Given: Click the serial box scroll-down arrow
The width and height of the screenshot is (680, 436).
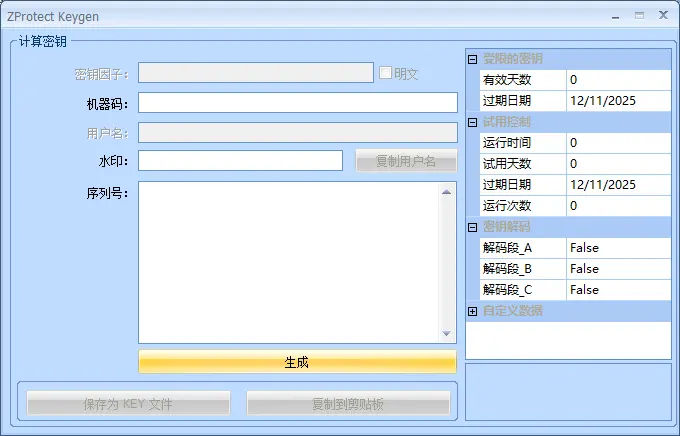Looking at the screenshot, I should point(447,334).
